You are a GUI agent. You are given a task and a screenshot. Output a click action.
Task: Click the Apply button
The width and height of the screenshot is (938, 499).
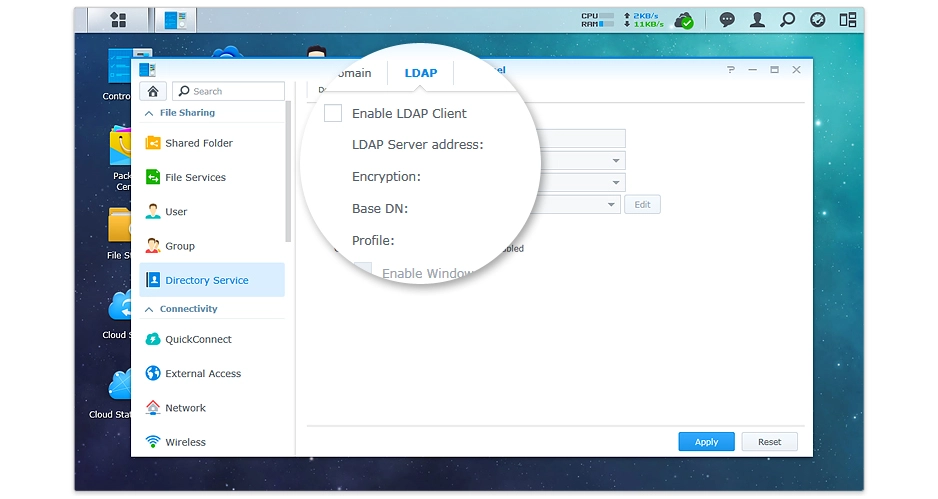tap(706, 442)
